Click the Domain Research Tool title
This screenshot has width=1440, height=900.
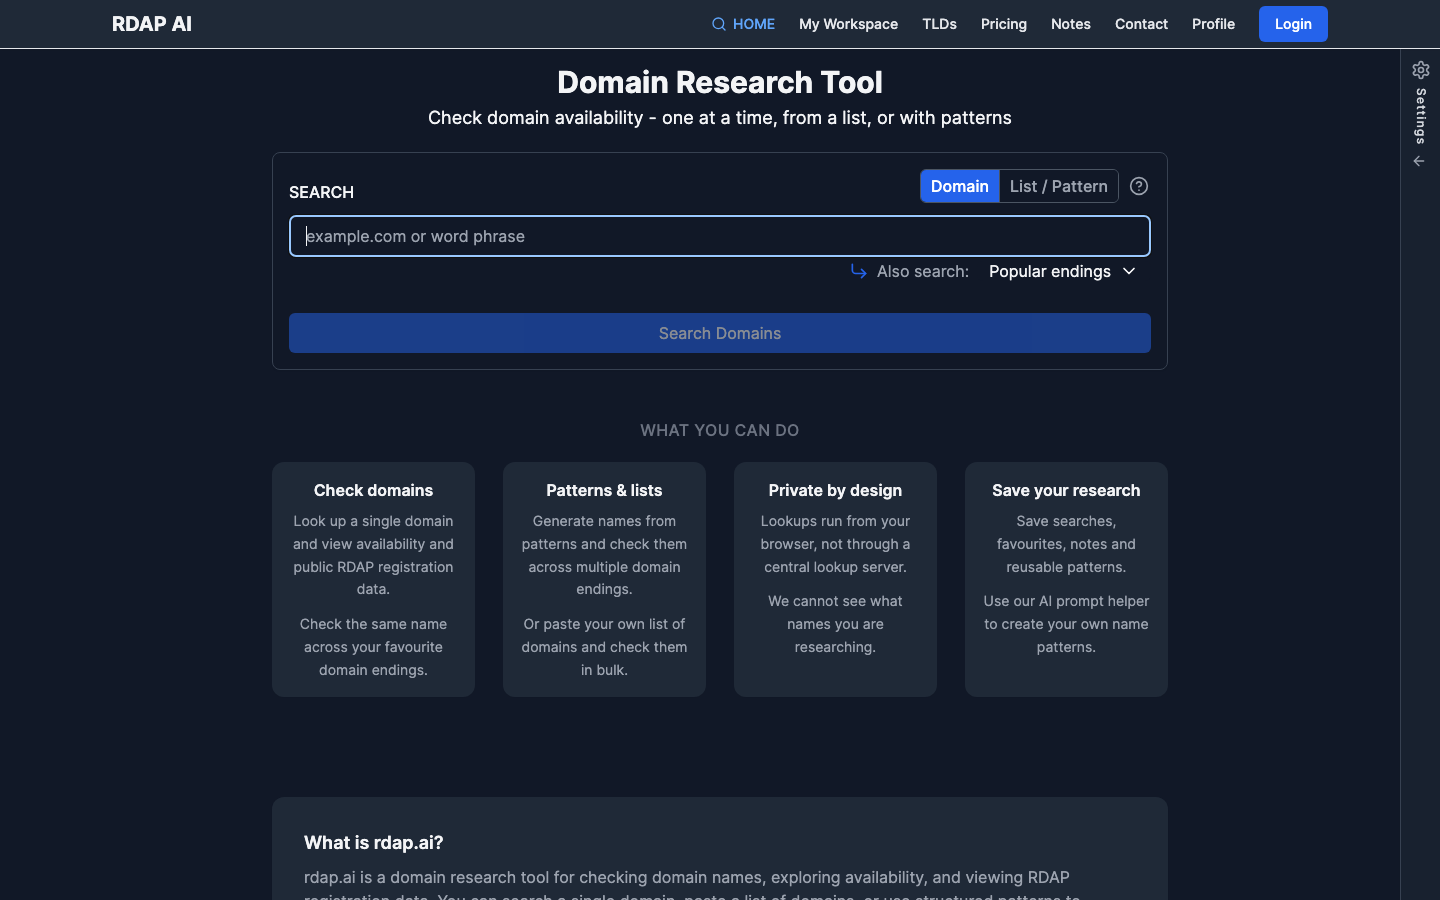(720, 82)
